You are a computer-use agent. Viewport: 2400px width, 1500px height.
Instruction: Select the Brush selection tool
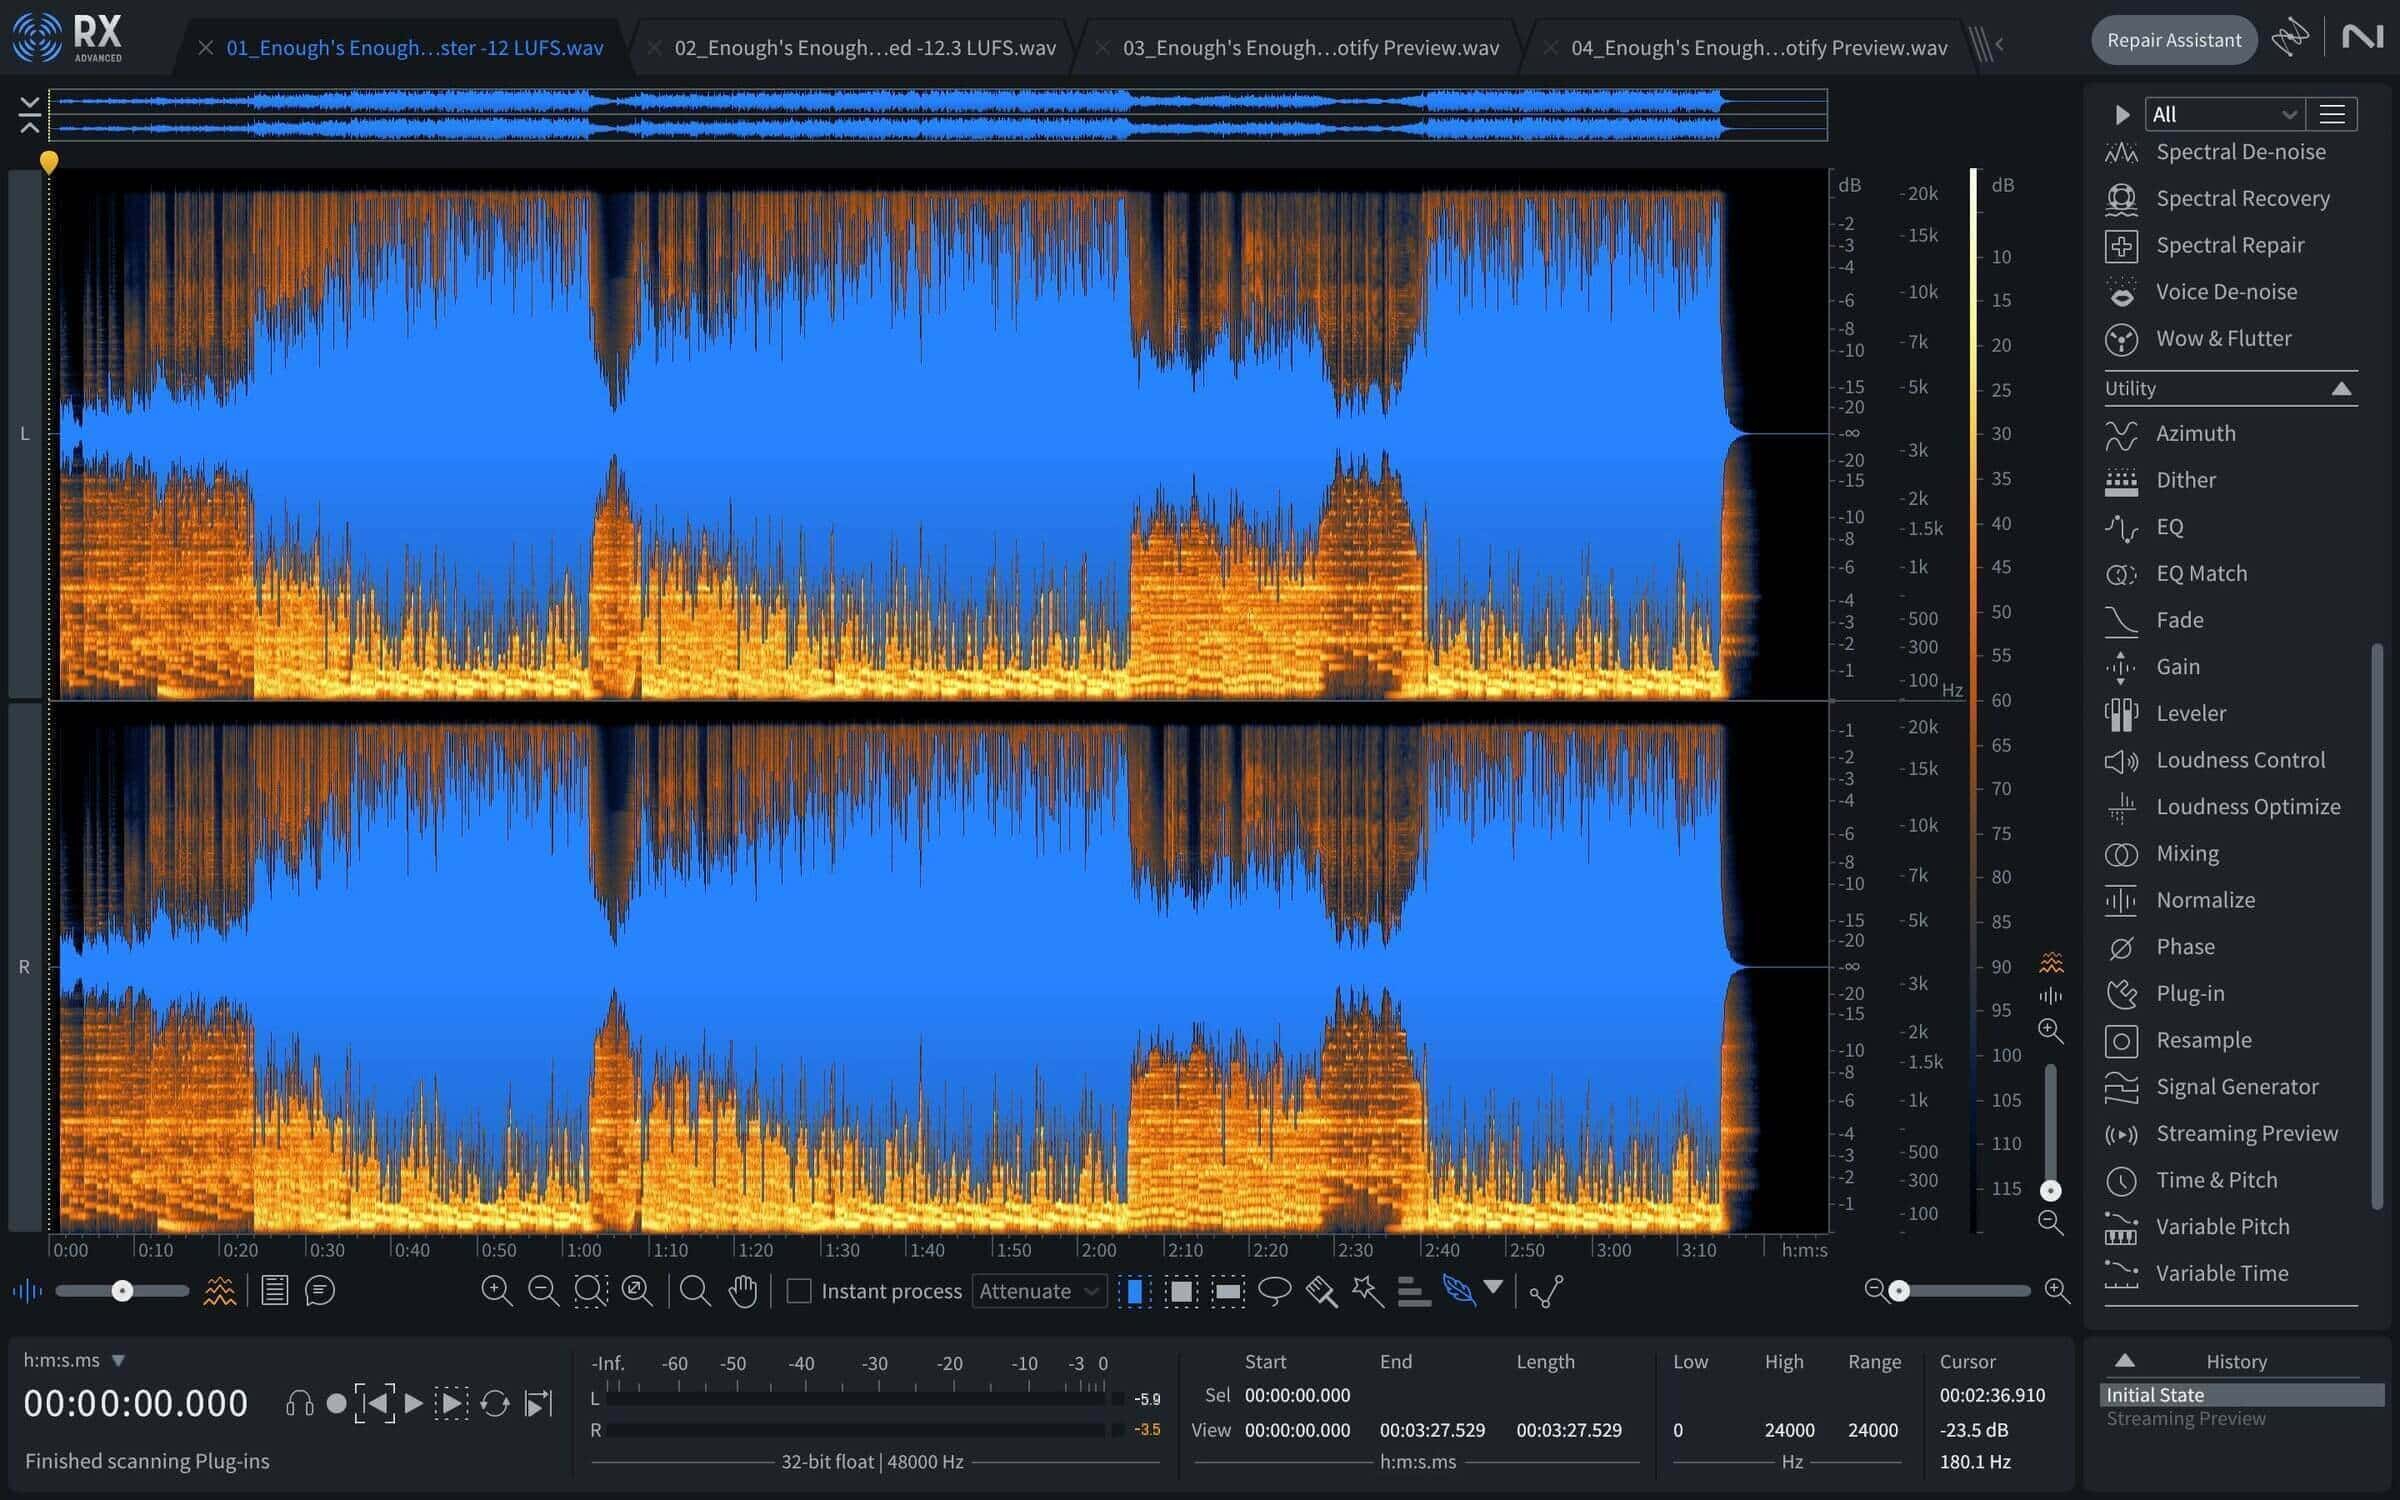click(1321, 1291)
